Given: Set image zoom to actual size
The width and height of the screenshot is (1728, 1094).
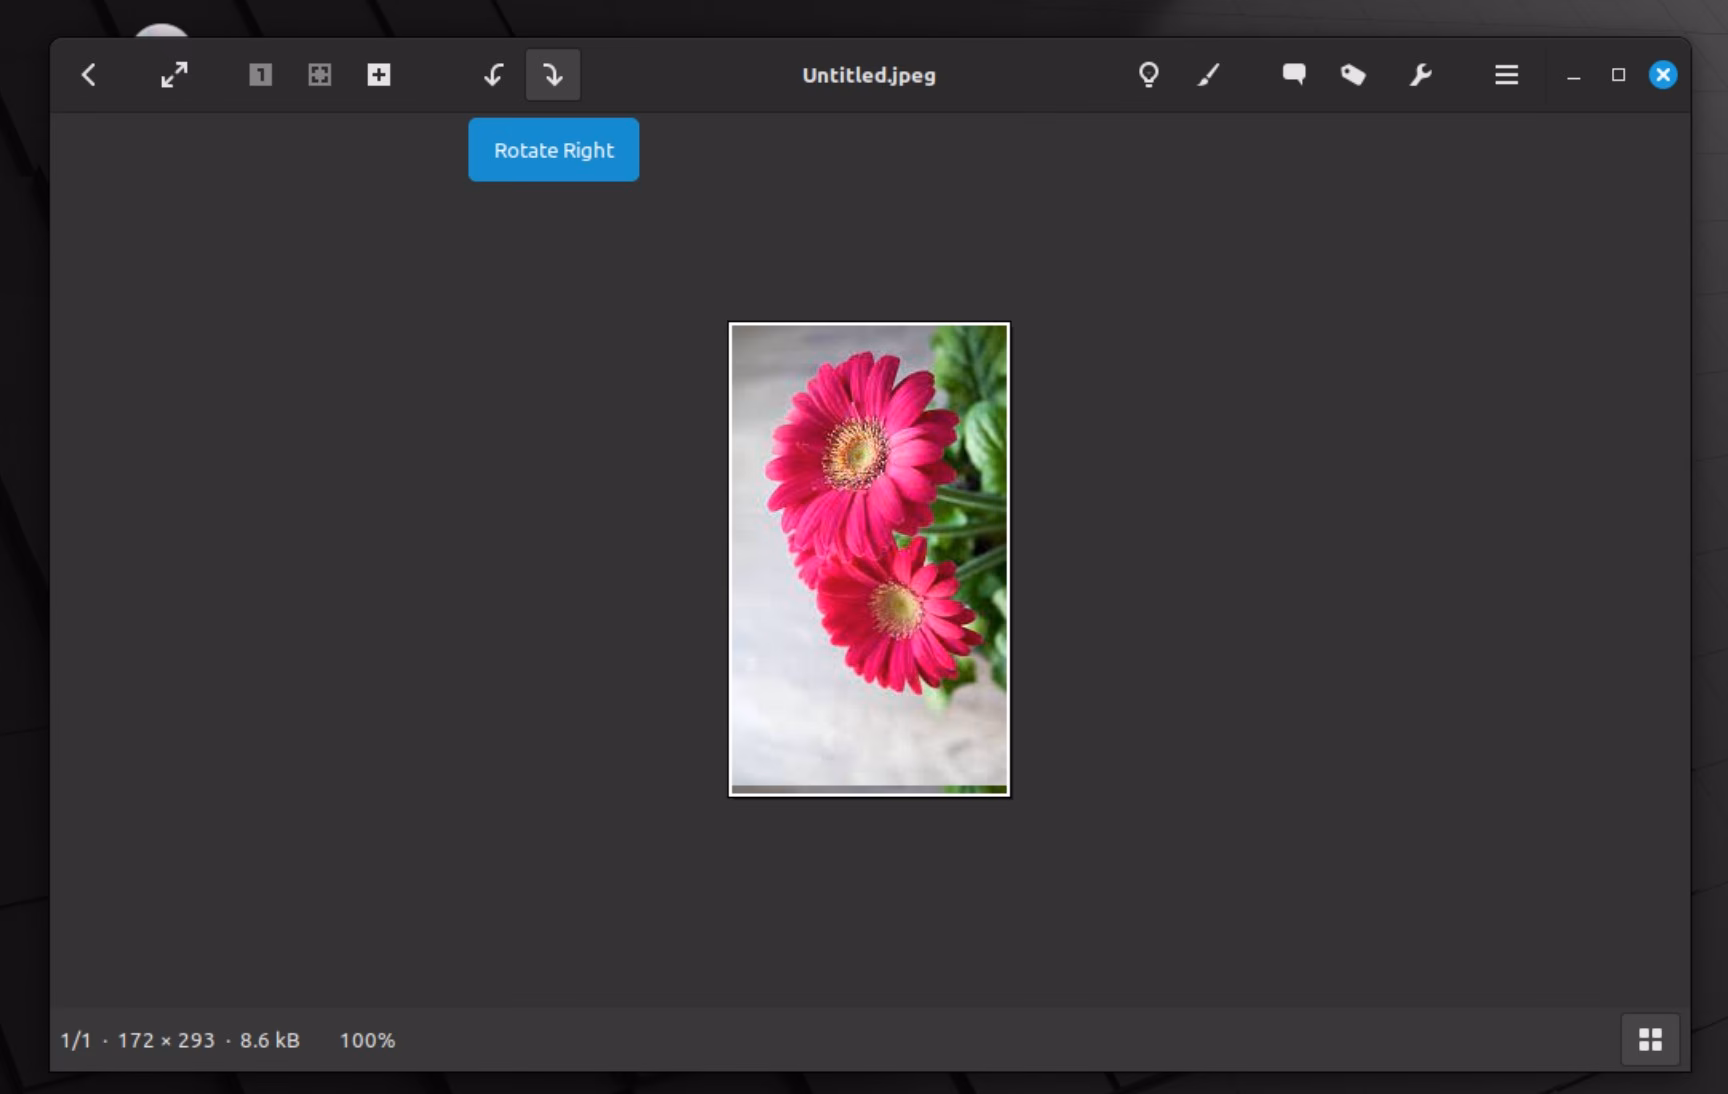Looking at the screenshot, I should (x=260, y=75).
